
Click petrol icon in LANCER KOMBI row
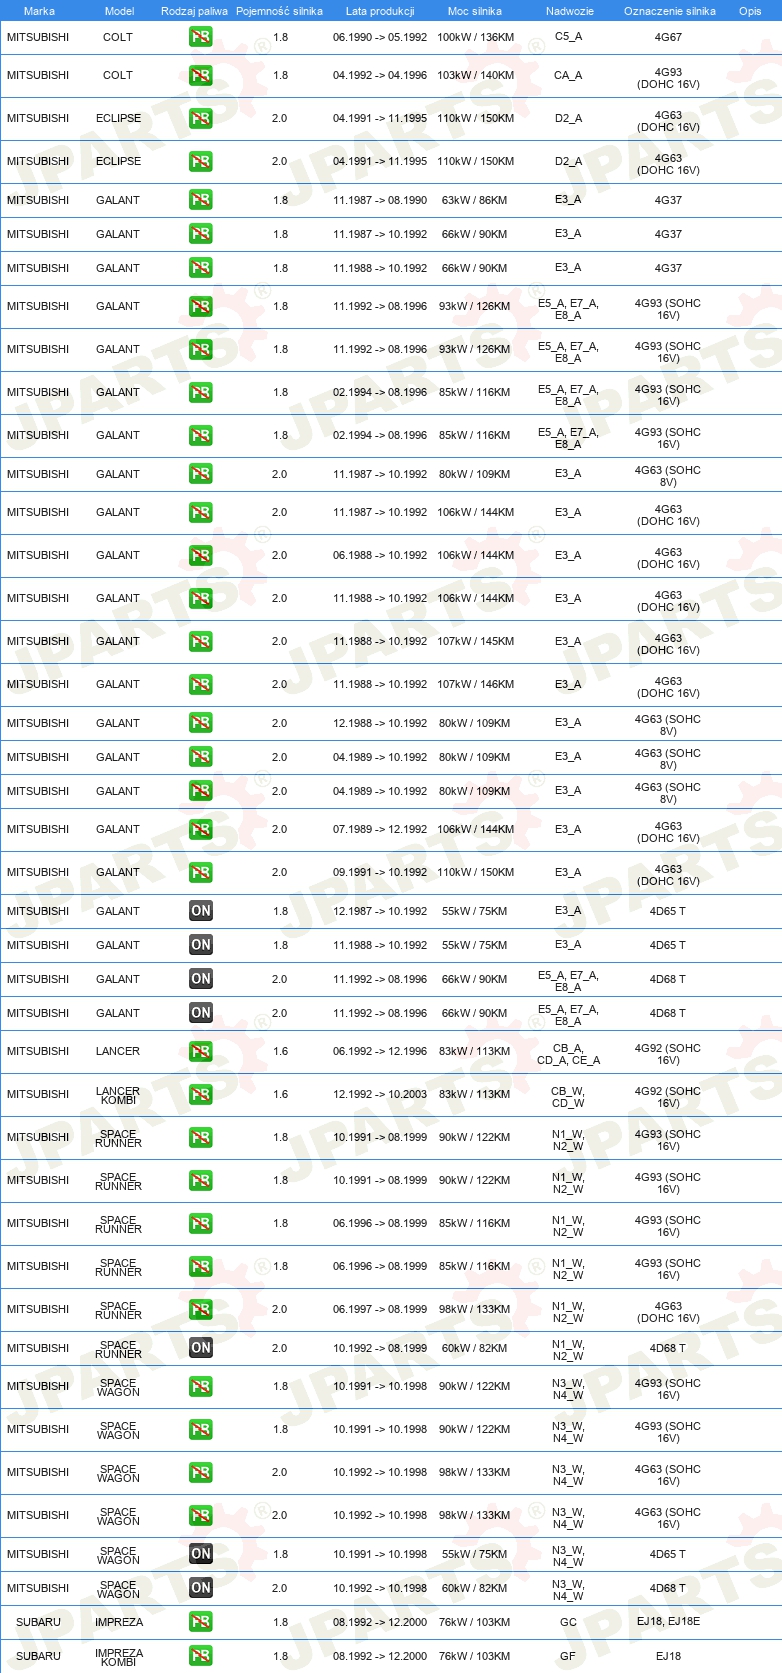click(201, 1094)
